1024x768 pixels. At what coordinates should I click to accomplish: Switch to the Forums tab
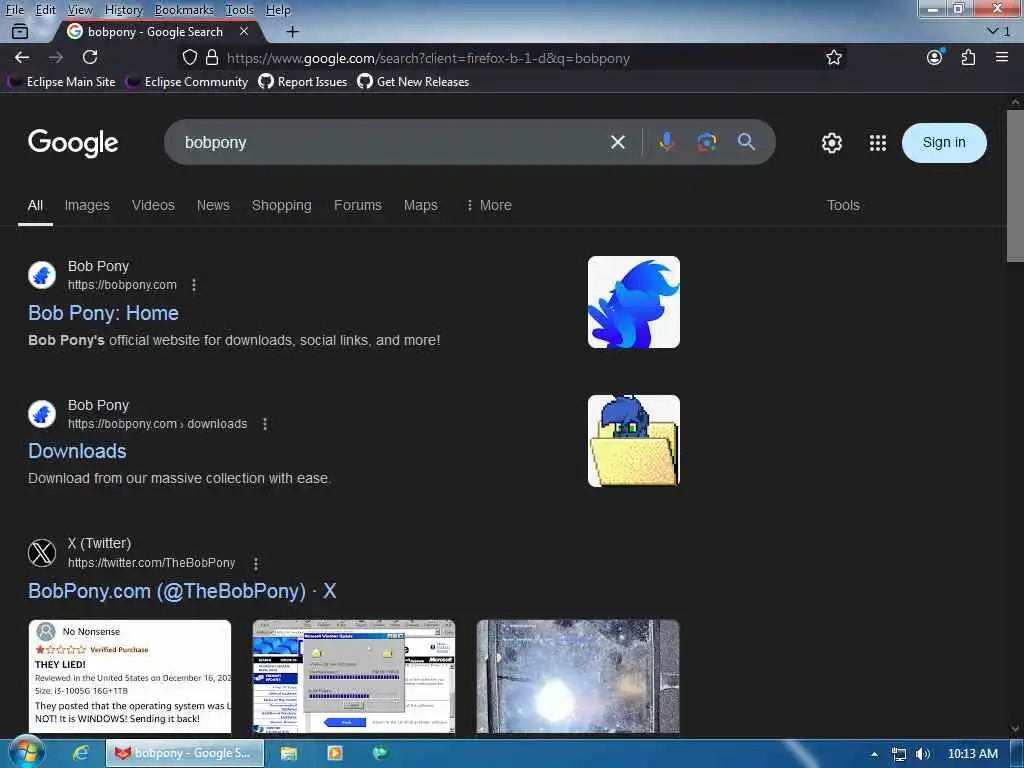coord(358,205)
